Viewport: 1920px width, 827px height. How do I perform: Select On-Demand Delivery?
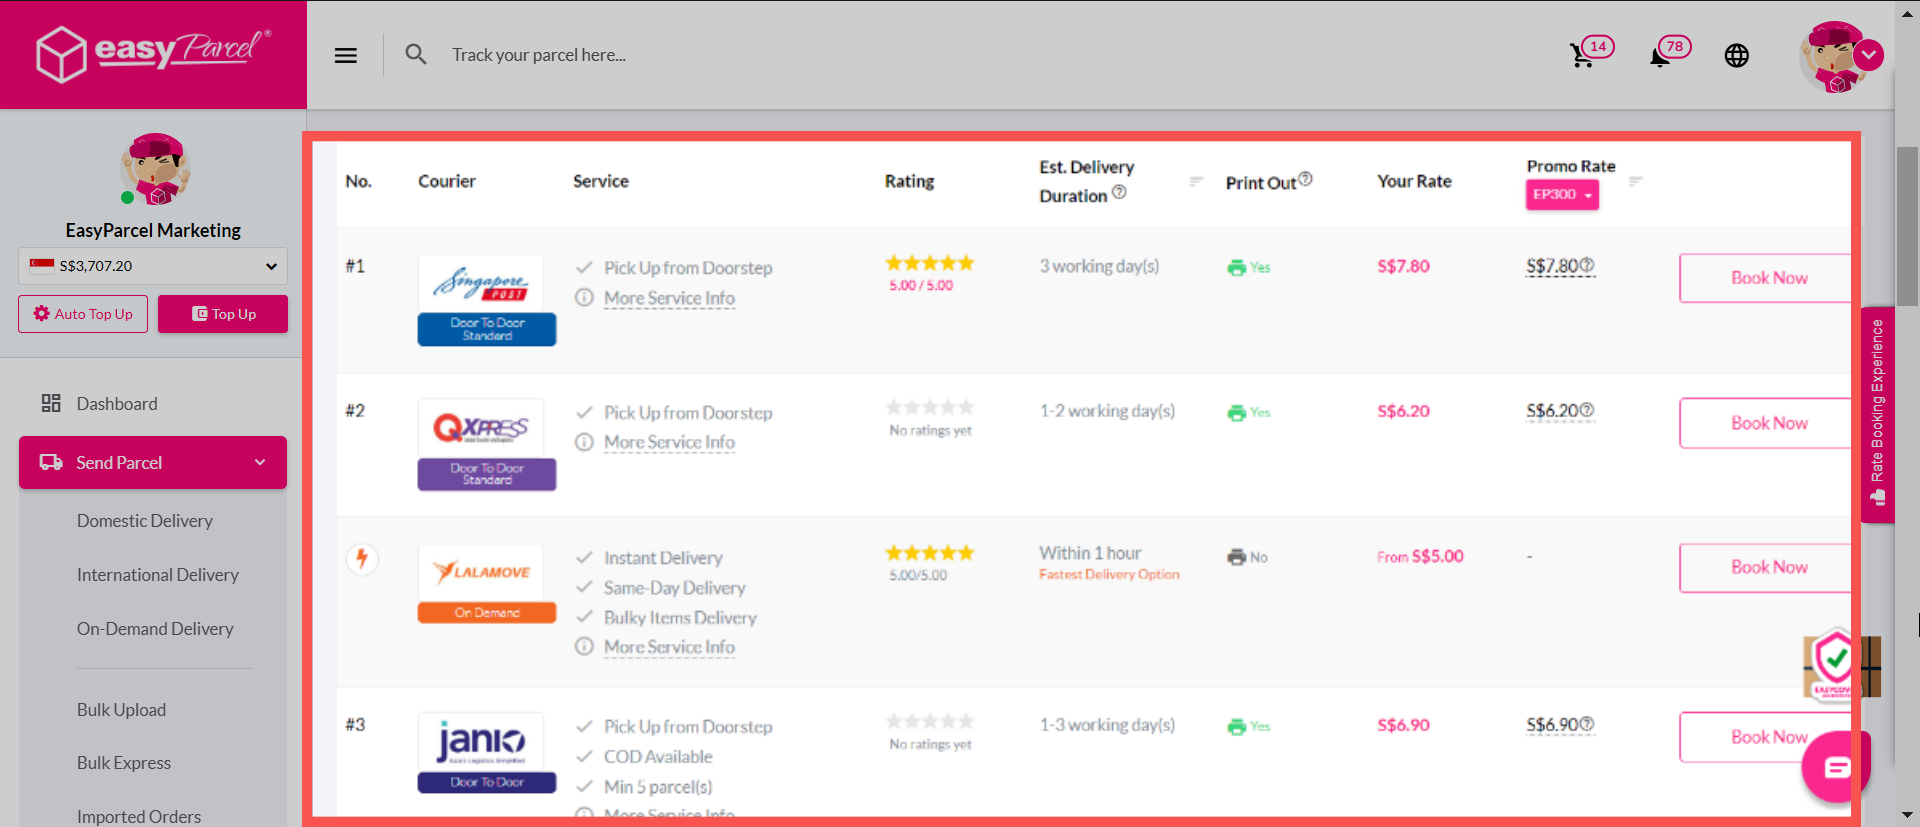click(155, 629)
